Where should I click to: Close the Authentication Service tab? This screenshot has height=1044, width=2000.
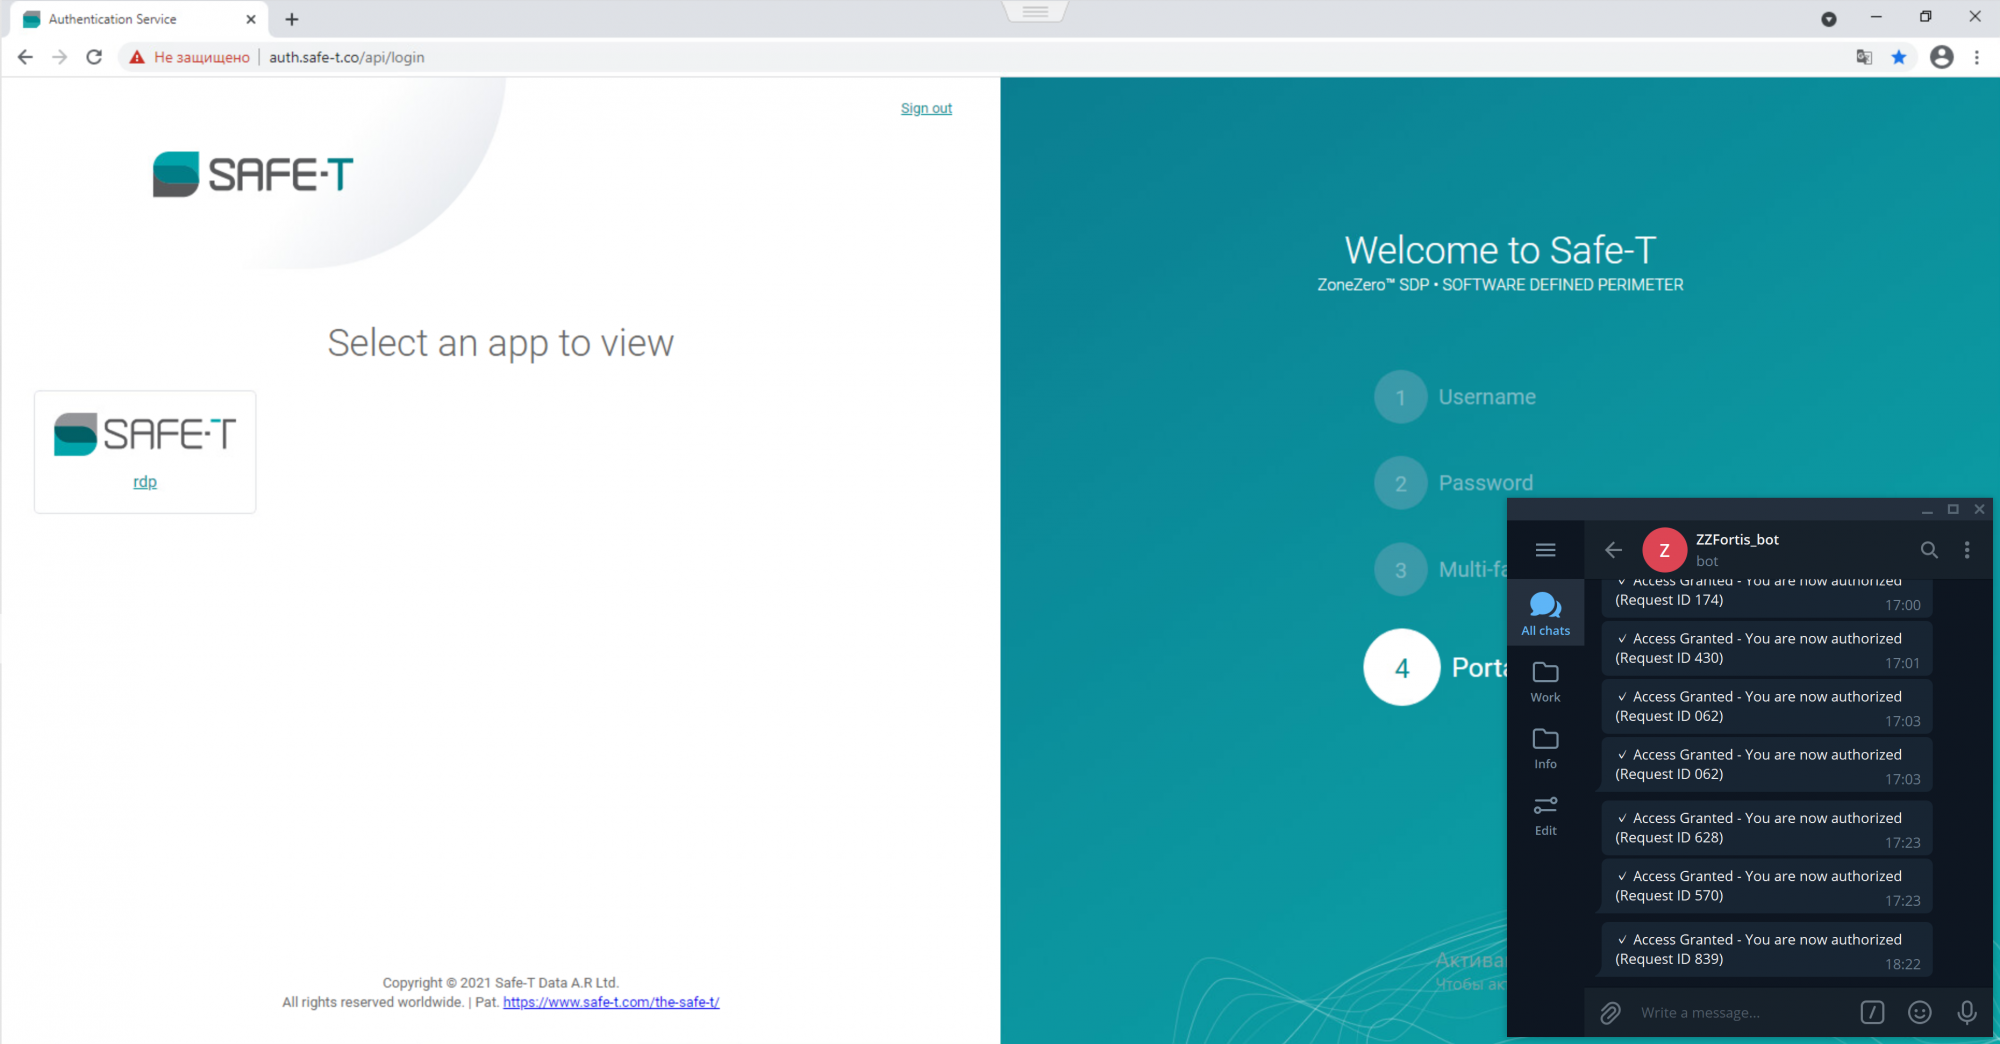(x=250, y=19)
